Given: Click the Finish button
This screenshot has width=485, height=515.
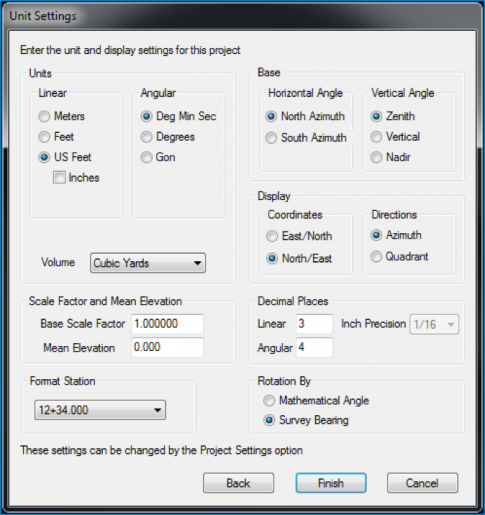Looking at the screenshot, I should [x=331, y=483].
